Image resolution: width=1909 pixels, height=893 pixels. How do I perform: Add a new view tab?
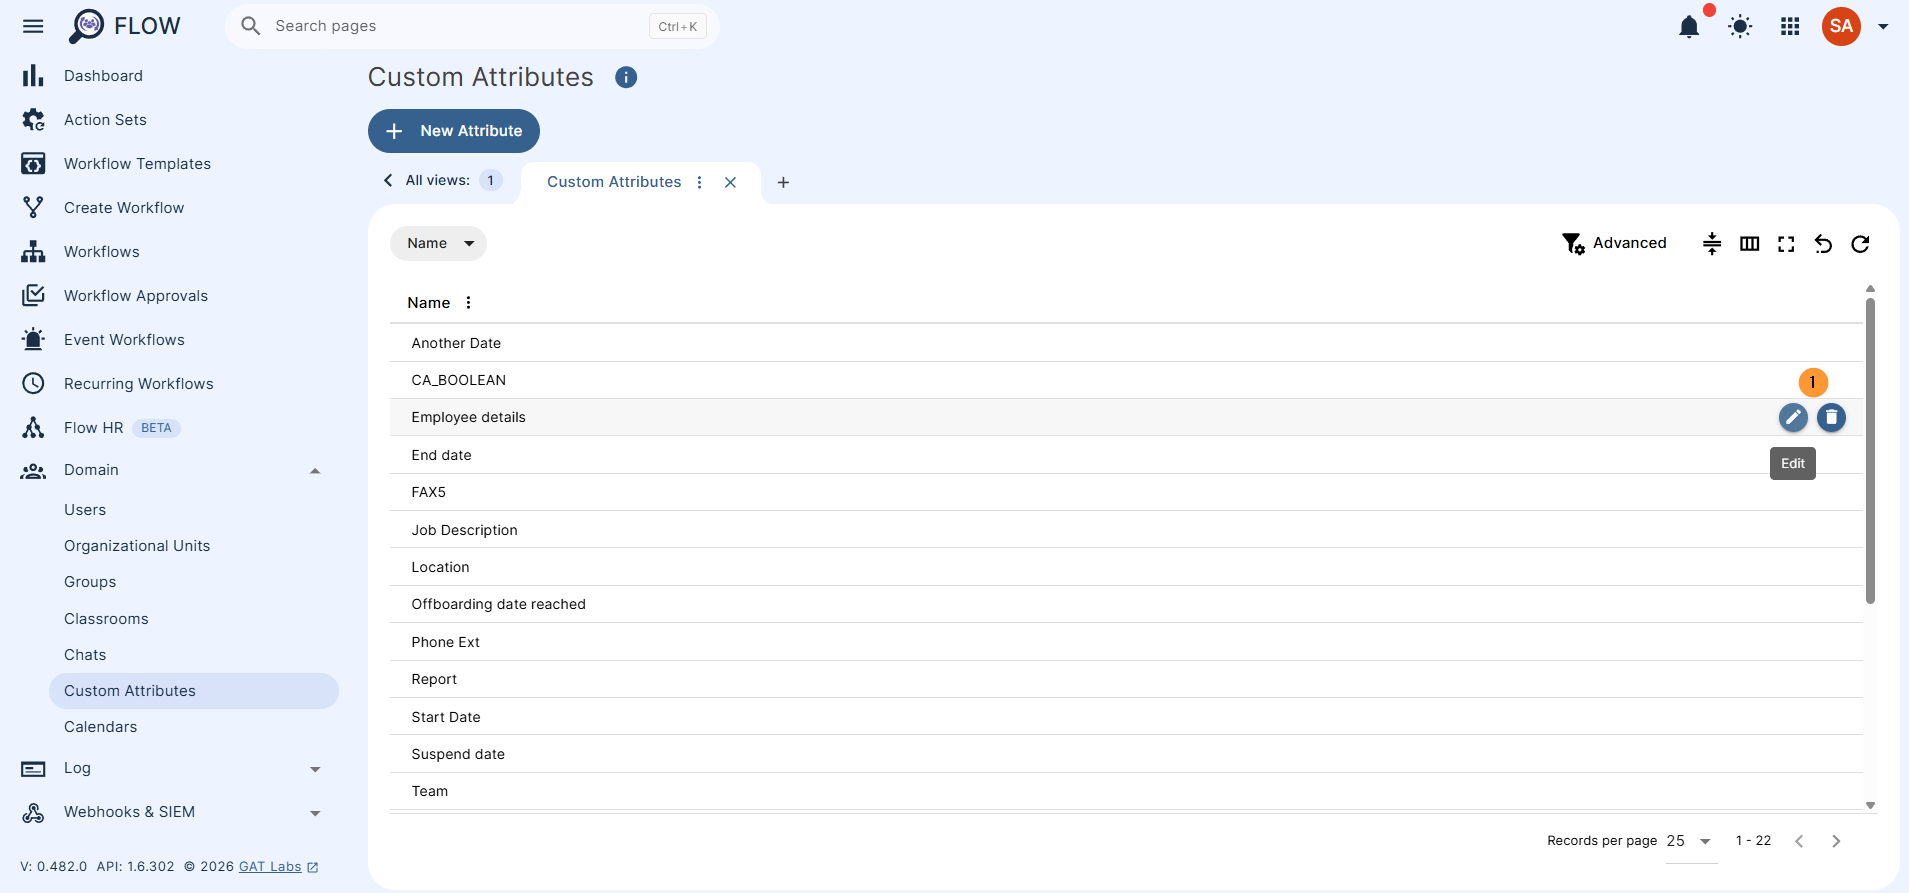783,182
